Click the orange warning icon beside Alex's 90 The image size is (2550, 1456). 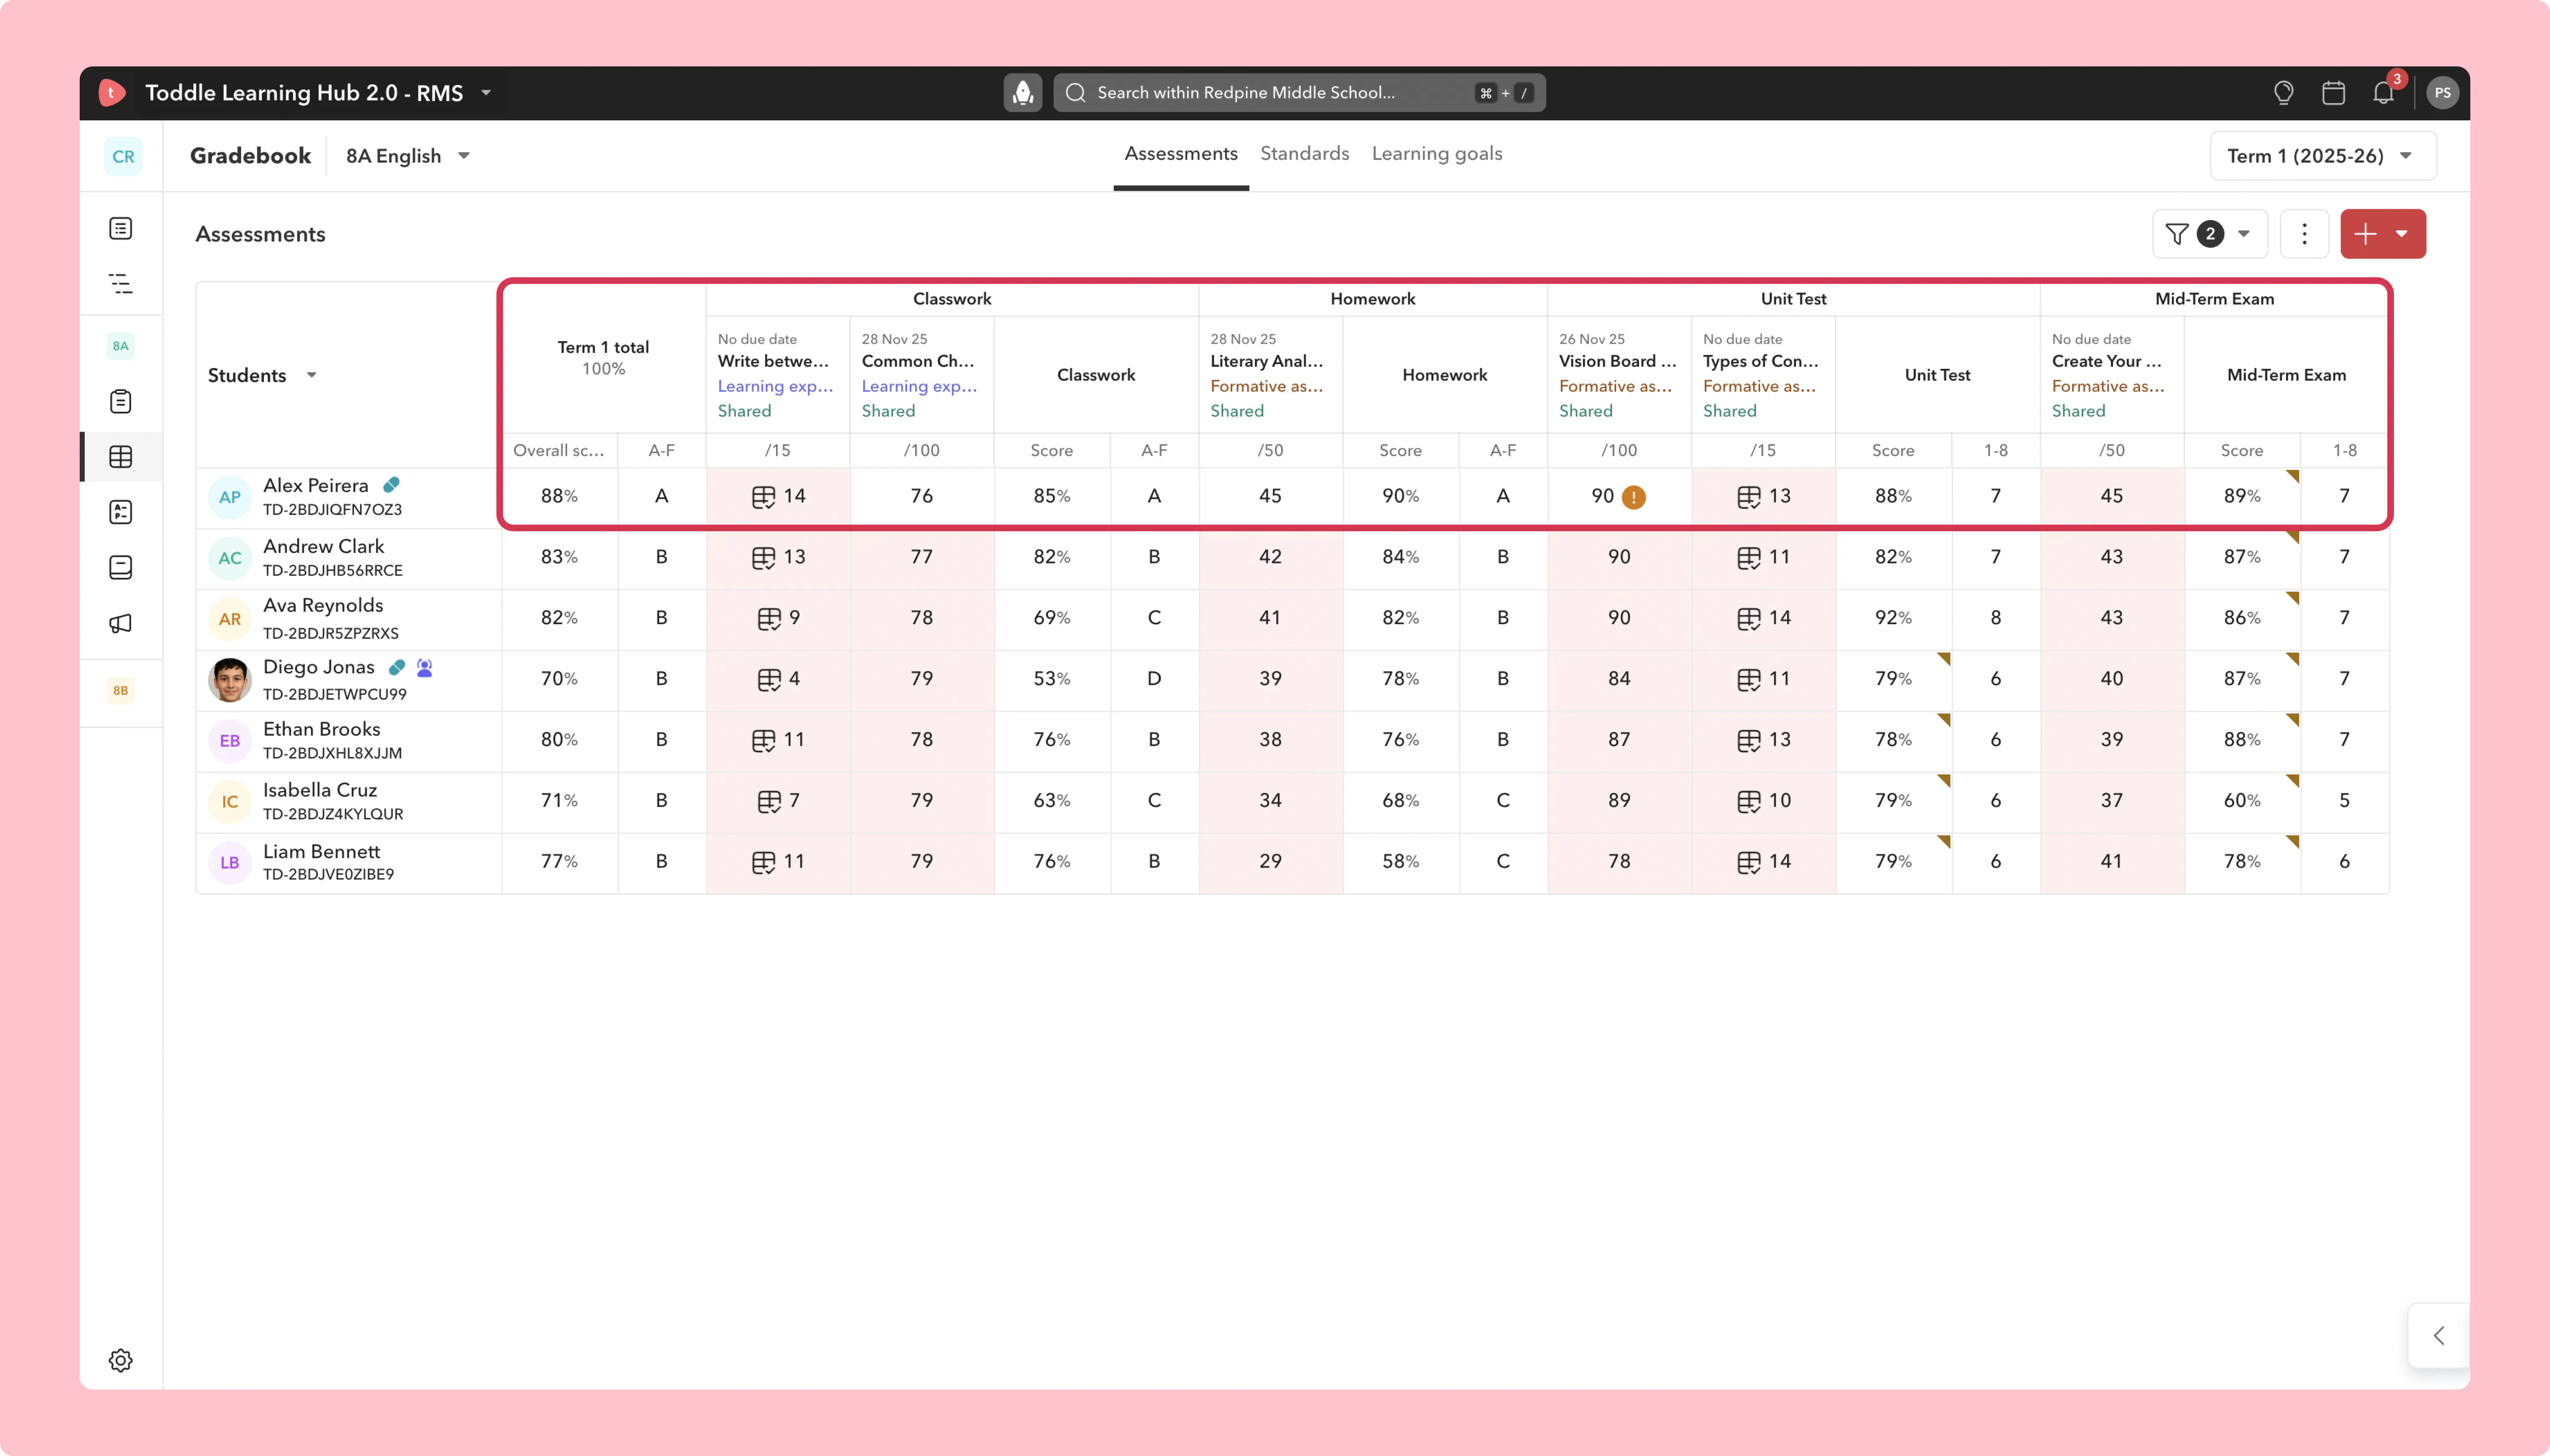(1634, 497)
